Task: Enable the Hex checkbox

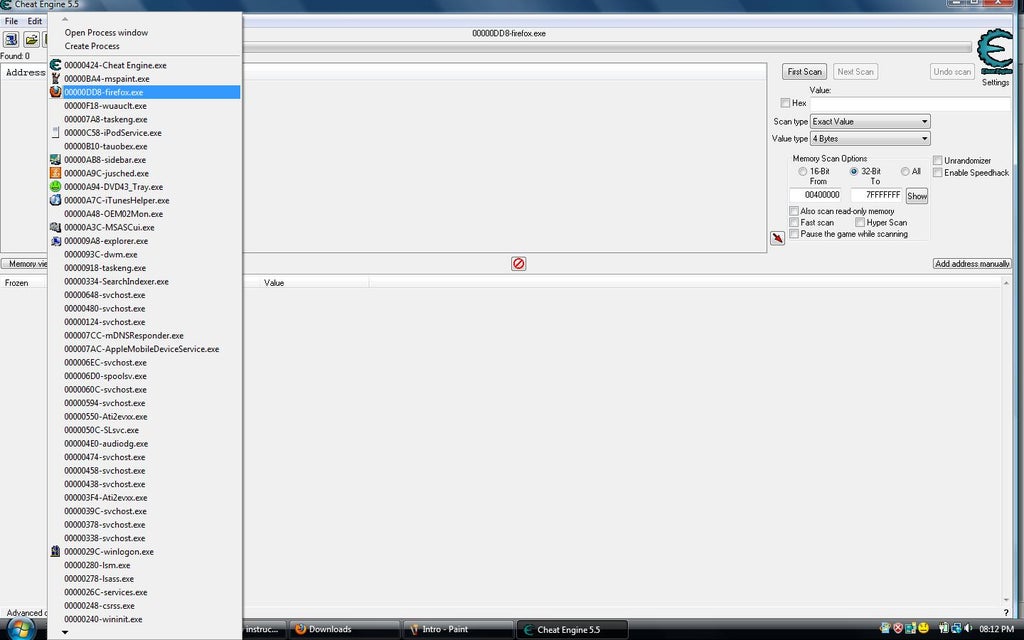Action: (x=785, y=103)
